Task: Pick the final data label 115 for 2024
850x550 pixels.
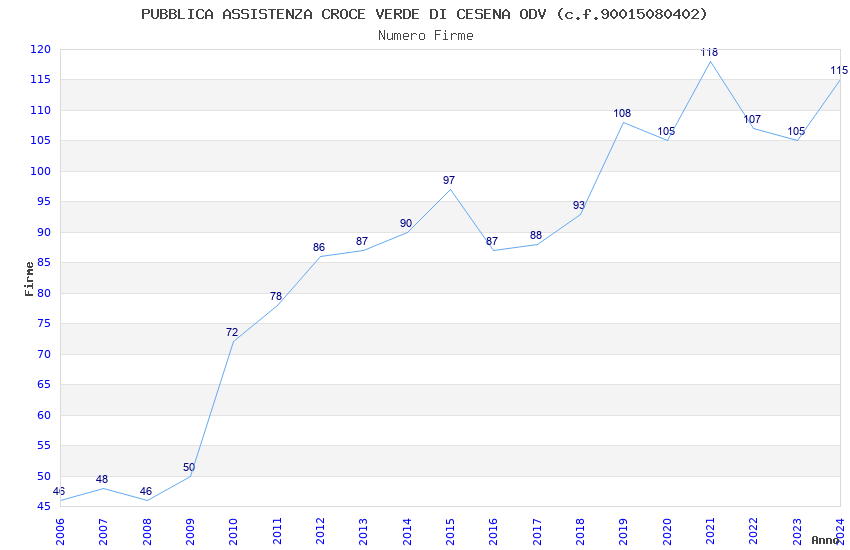Action: click(x=839, y=70)
